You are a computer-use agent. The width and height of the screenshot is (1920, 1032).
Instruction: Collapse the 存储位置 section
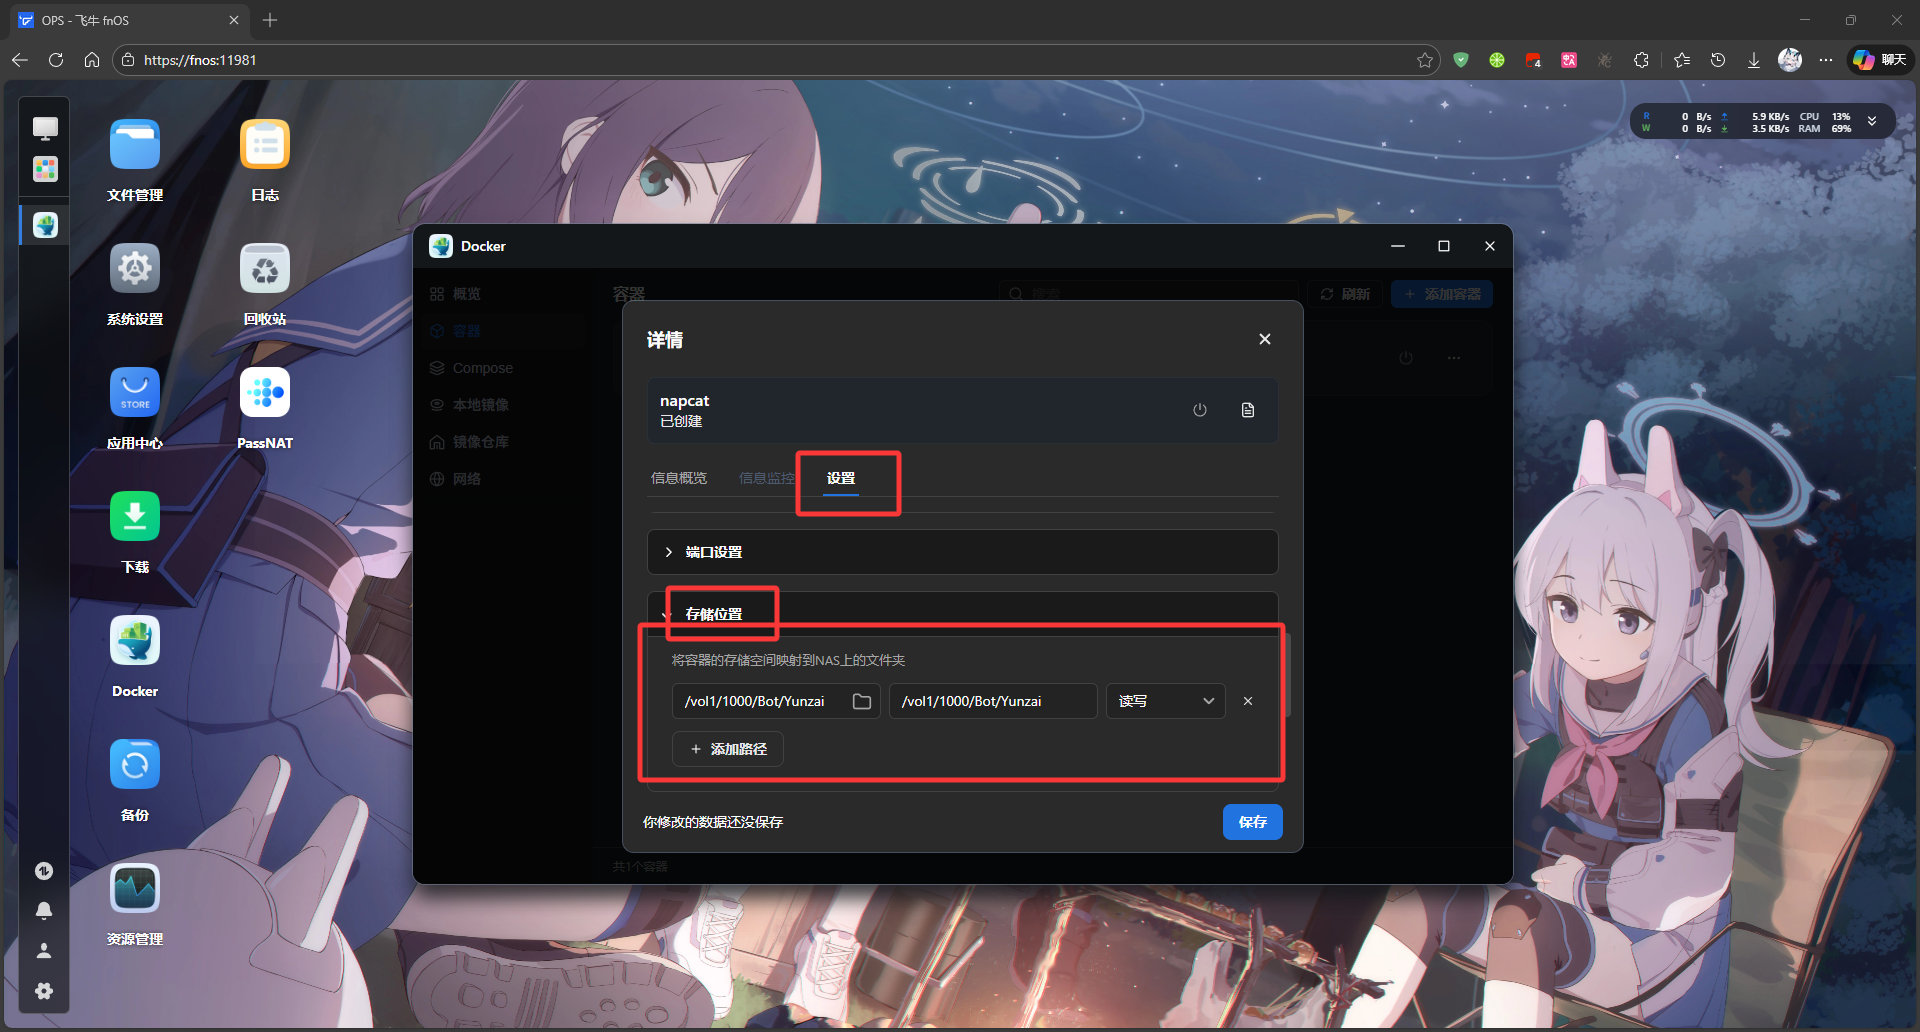tap(714, 614)
